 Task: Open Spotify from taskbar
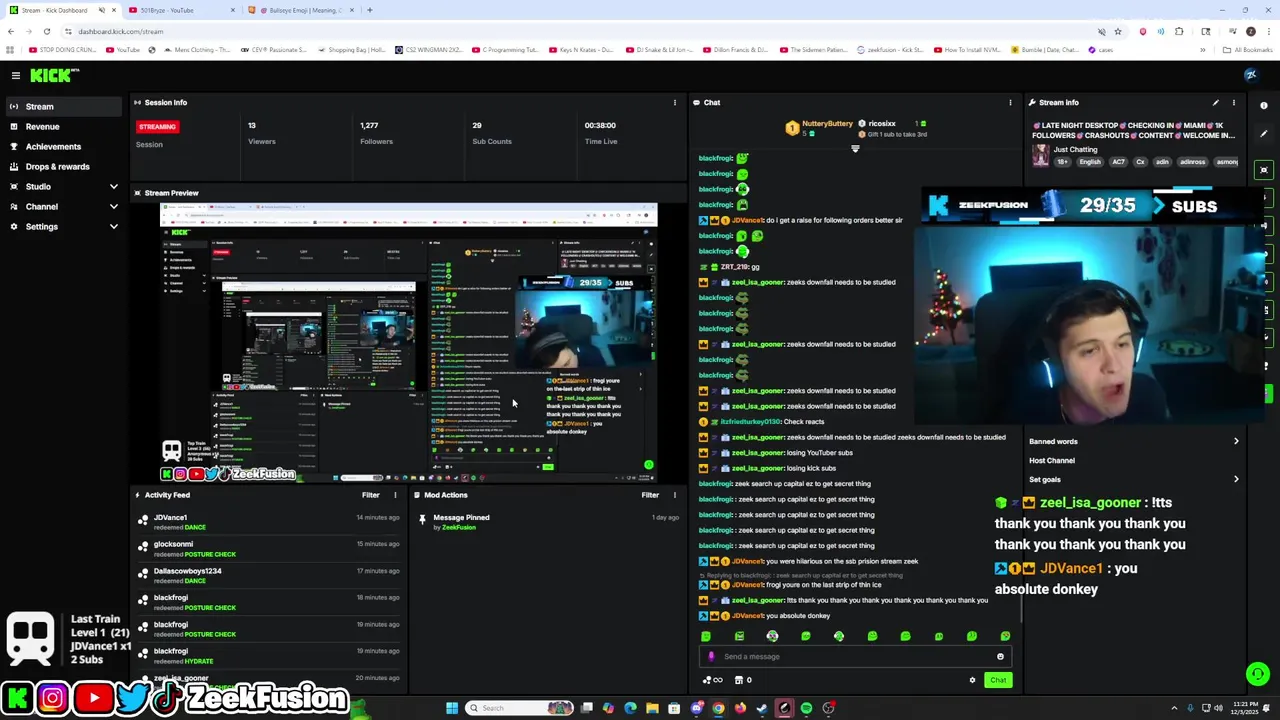click(x=806, y=708)
